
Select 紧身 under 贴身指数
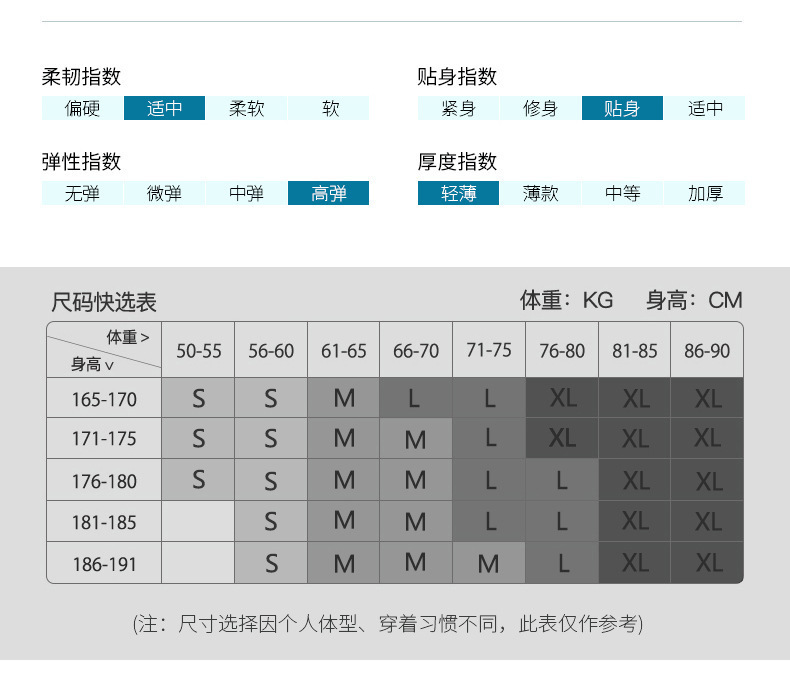(458, 108)
